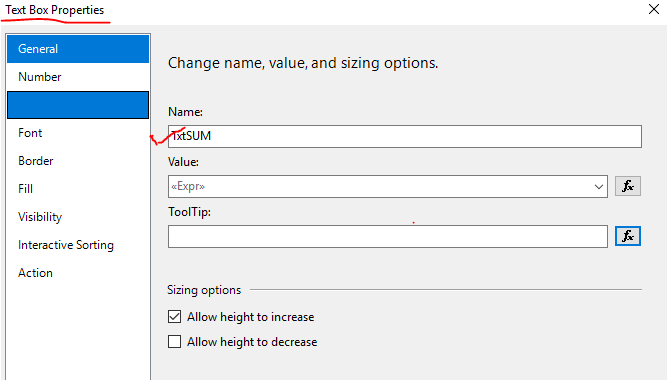Click the Sizing options section heading
This screenshot has width=667, height=380.
(x=204, y=290)
